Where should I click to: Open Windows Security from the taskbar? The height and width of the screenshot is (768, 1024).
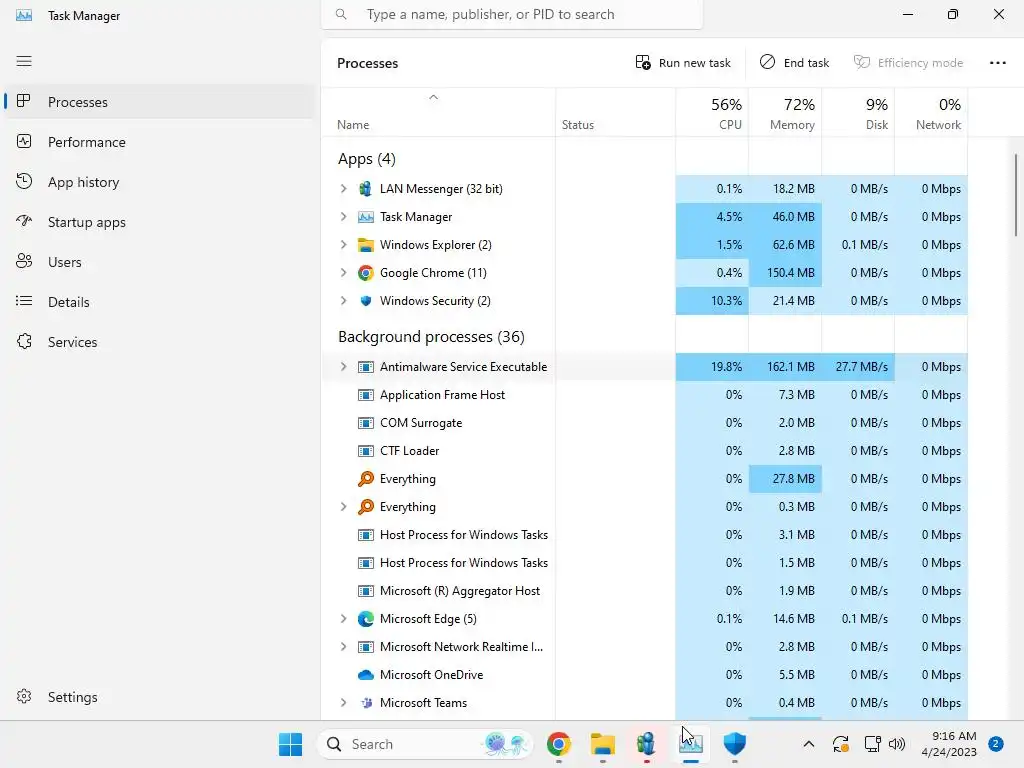coord(734,744)
